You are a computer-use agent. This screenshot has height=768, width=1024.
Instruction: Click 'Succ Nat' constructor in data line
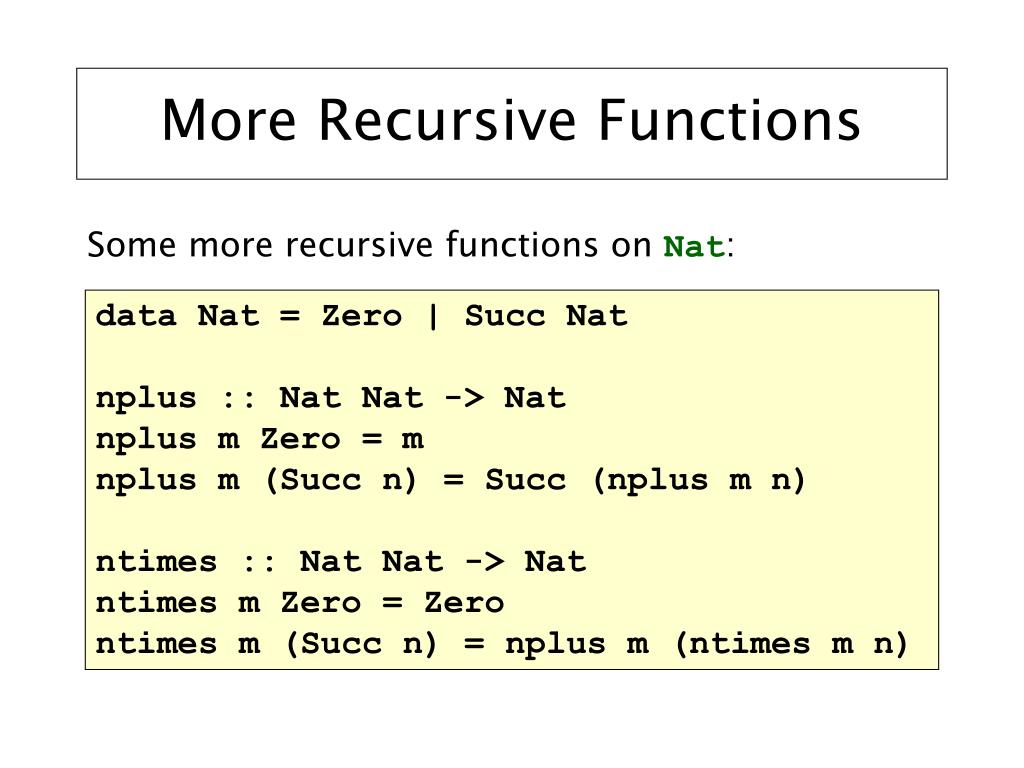tap(546, 317)
